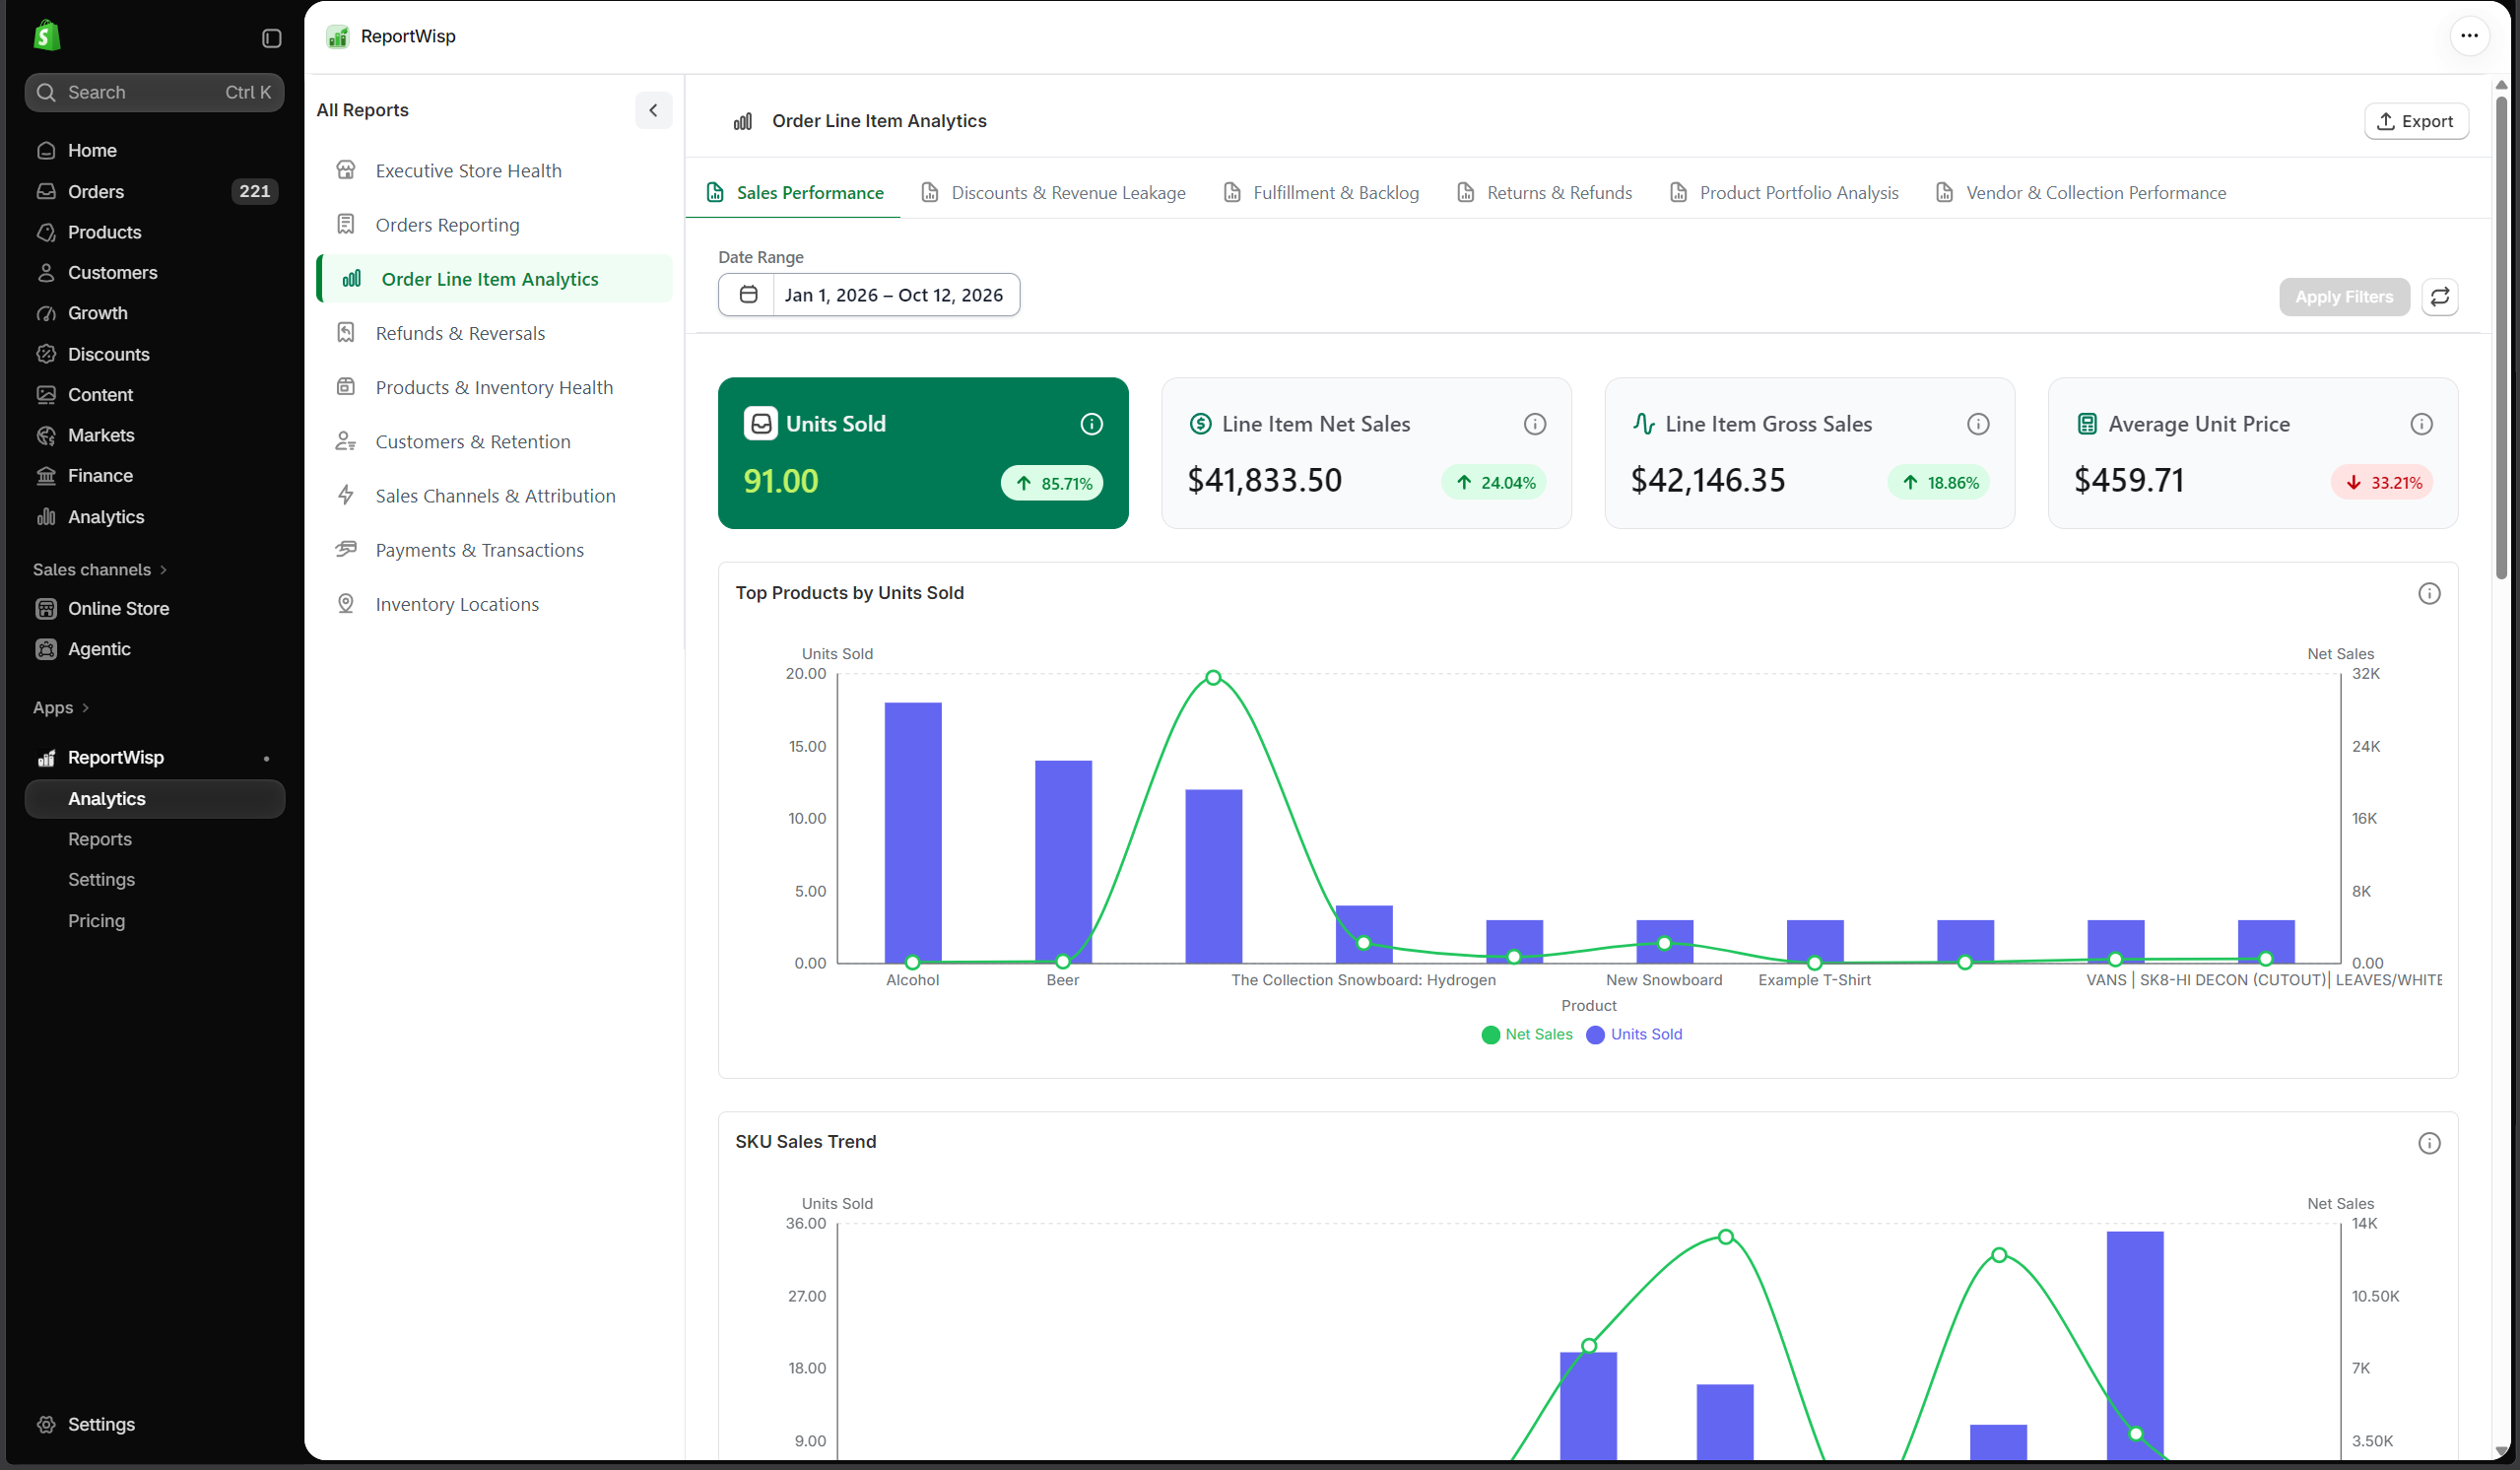Open Average Unit Price info icon
Viewport: 2520px width, 1470px height.
[2421, 424]
